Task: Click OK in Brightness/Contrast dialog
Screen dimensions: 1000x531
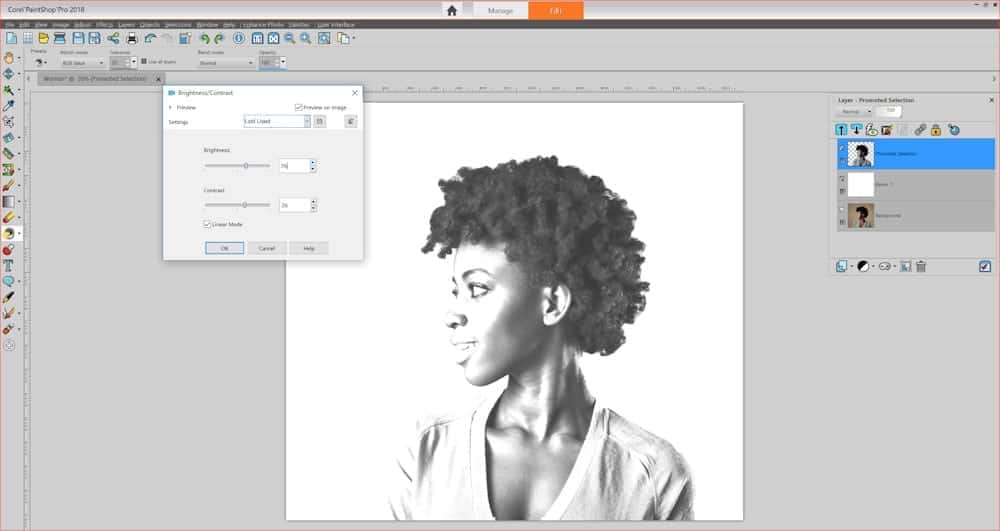Action: (x=224, y=248)
